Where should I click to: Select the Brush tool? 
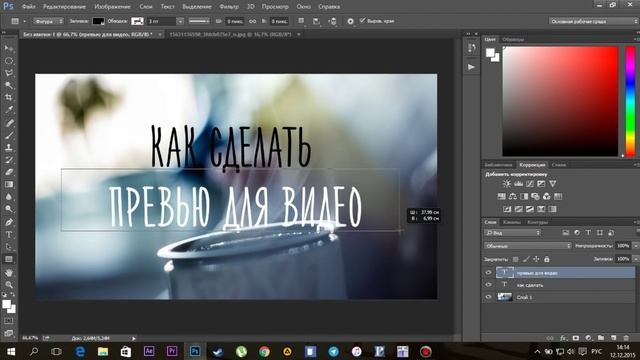click(x=9, y=135)
